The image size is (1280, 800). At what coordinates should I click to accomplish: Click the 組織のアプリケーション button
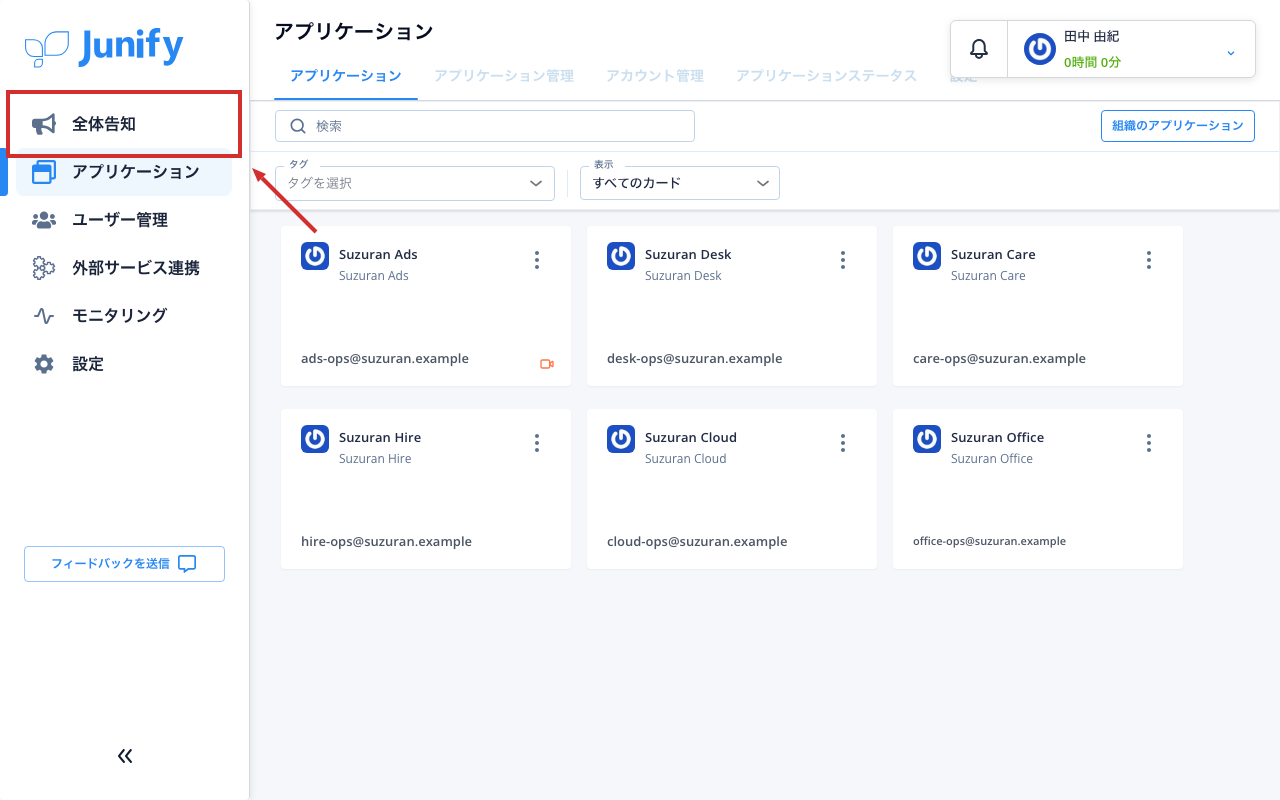click(1178, 126)
